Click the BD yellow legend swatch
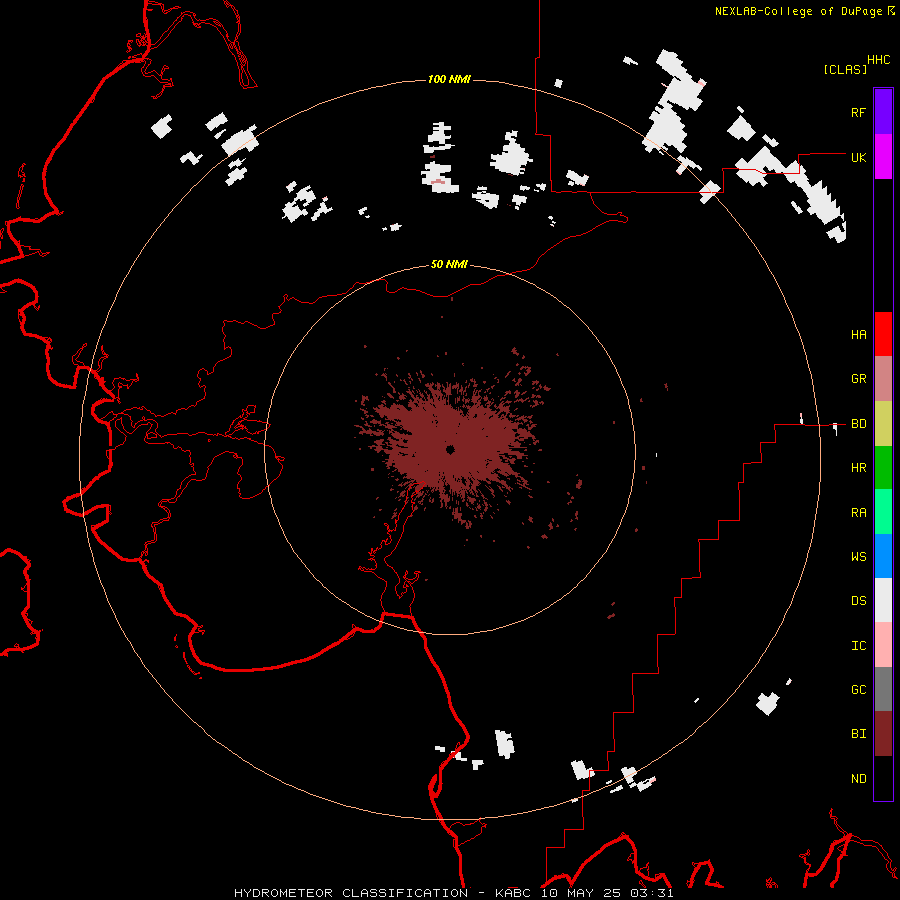 [883, 424]
